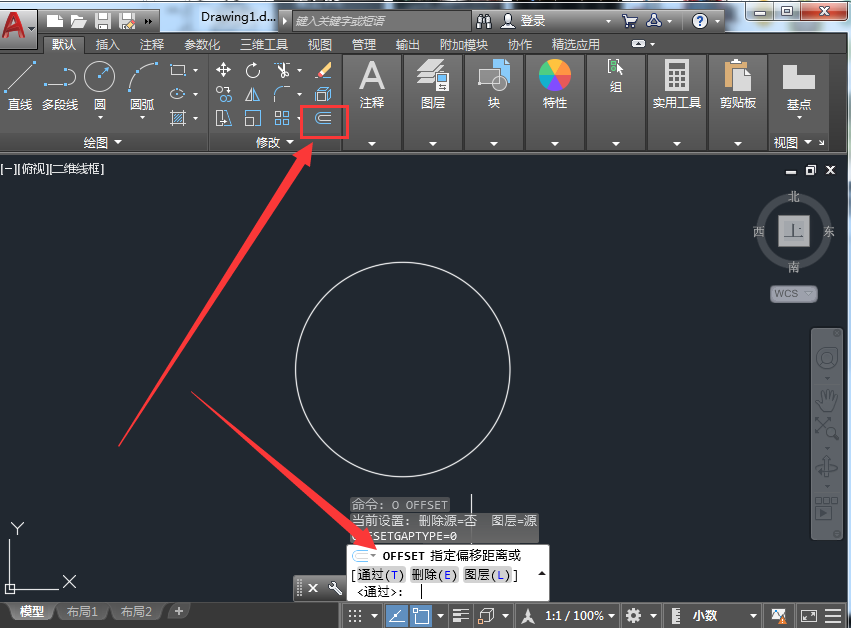The height and width of the screenshot is (628, 851).
Task: Toggle isometric drafting box in status bar
Action: coord(486,616)
